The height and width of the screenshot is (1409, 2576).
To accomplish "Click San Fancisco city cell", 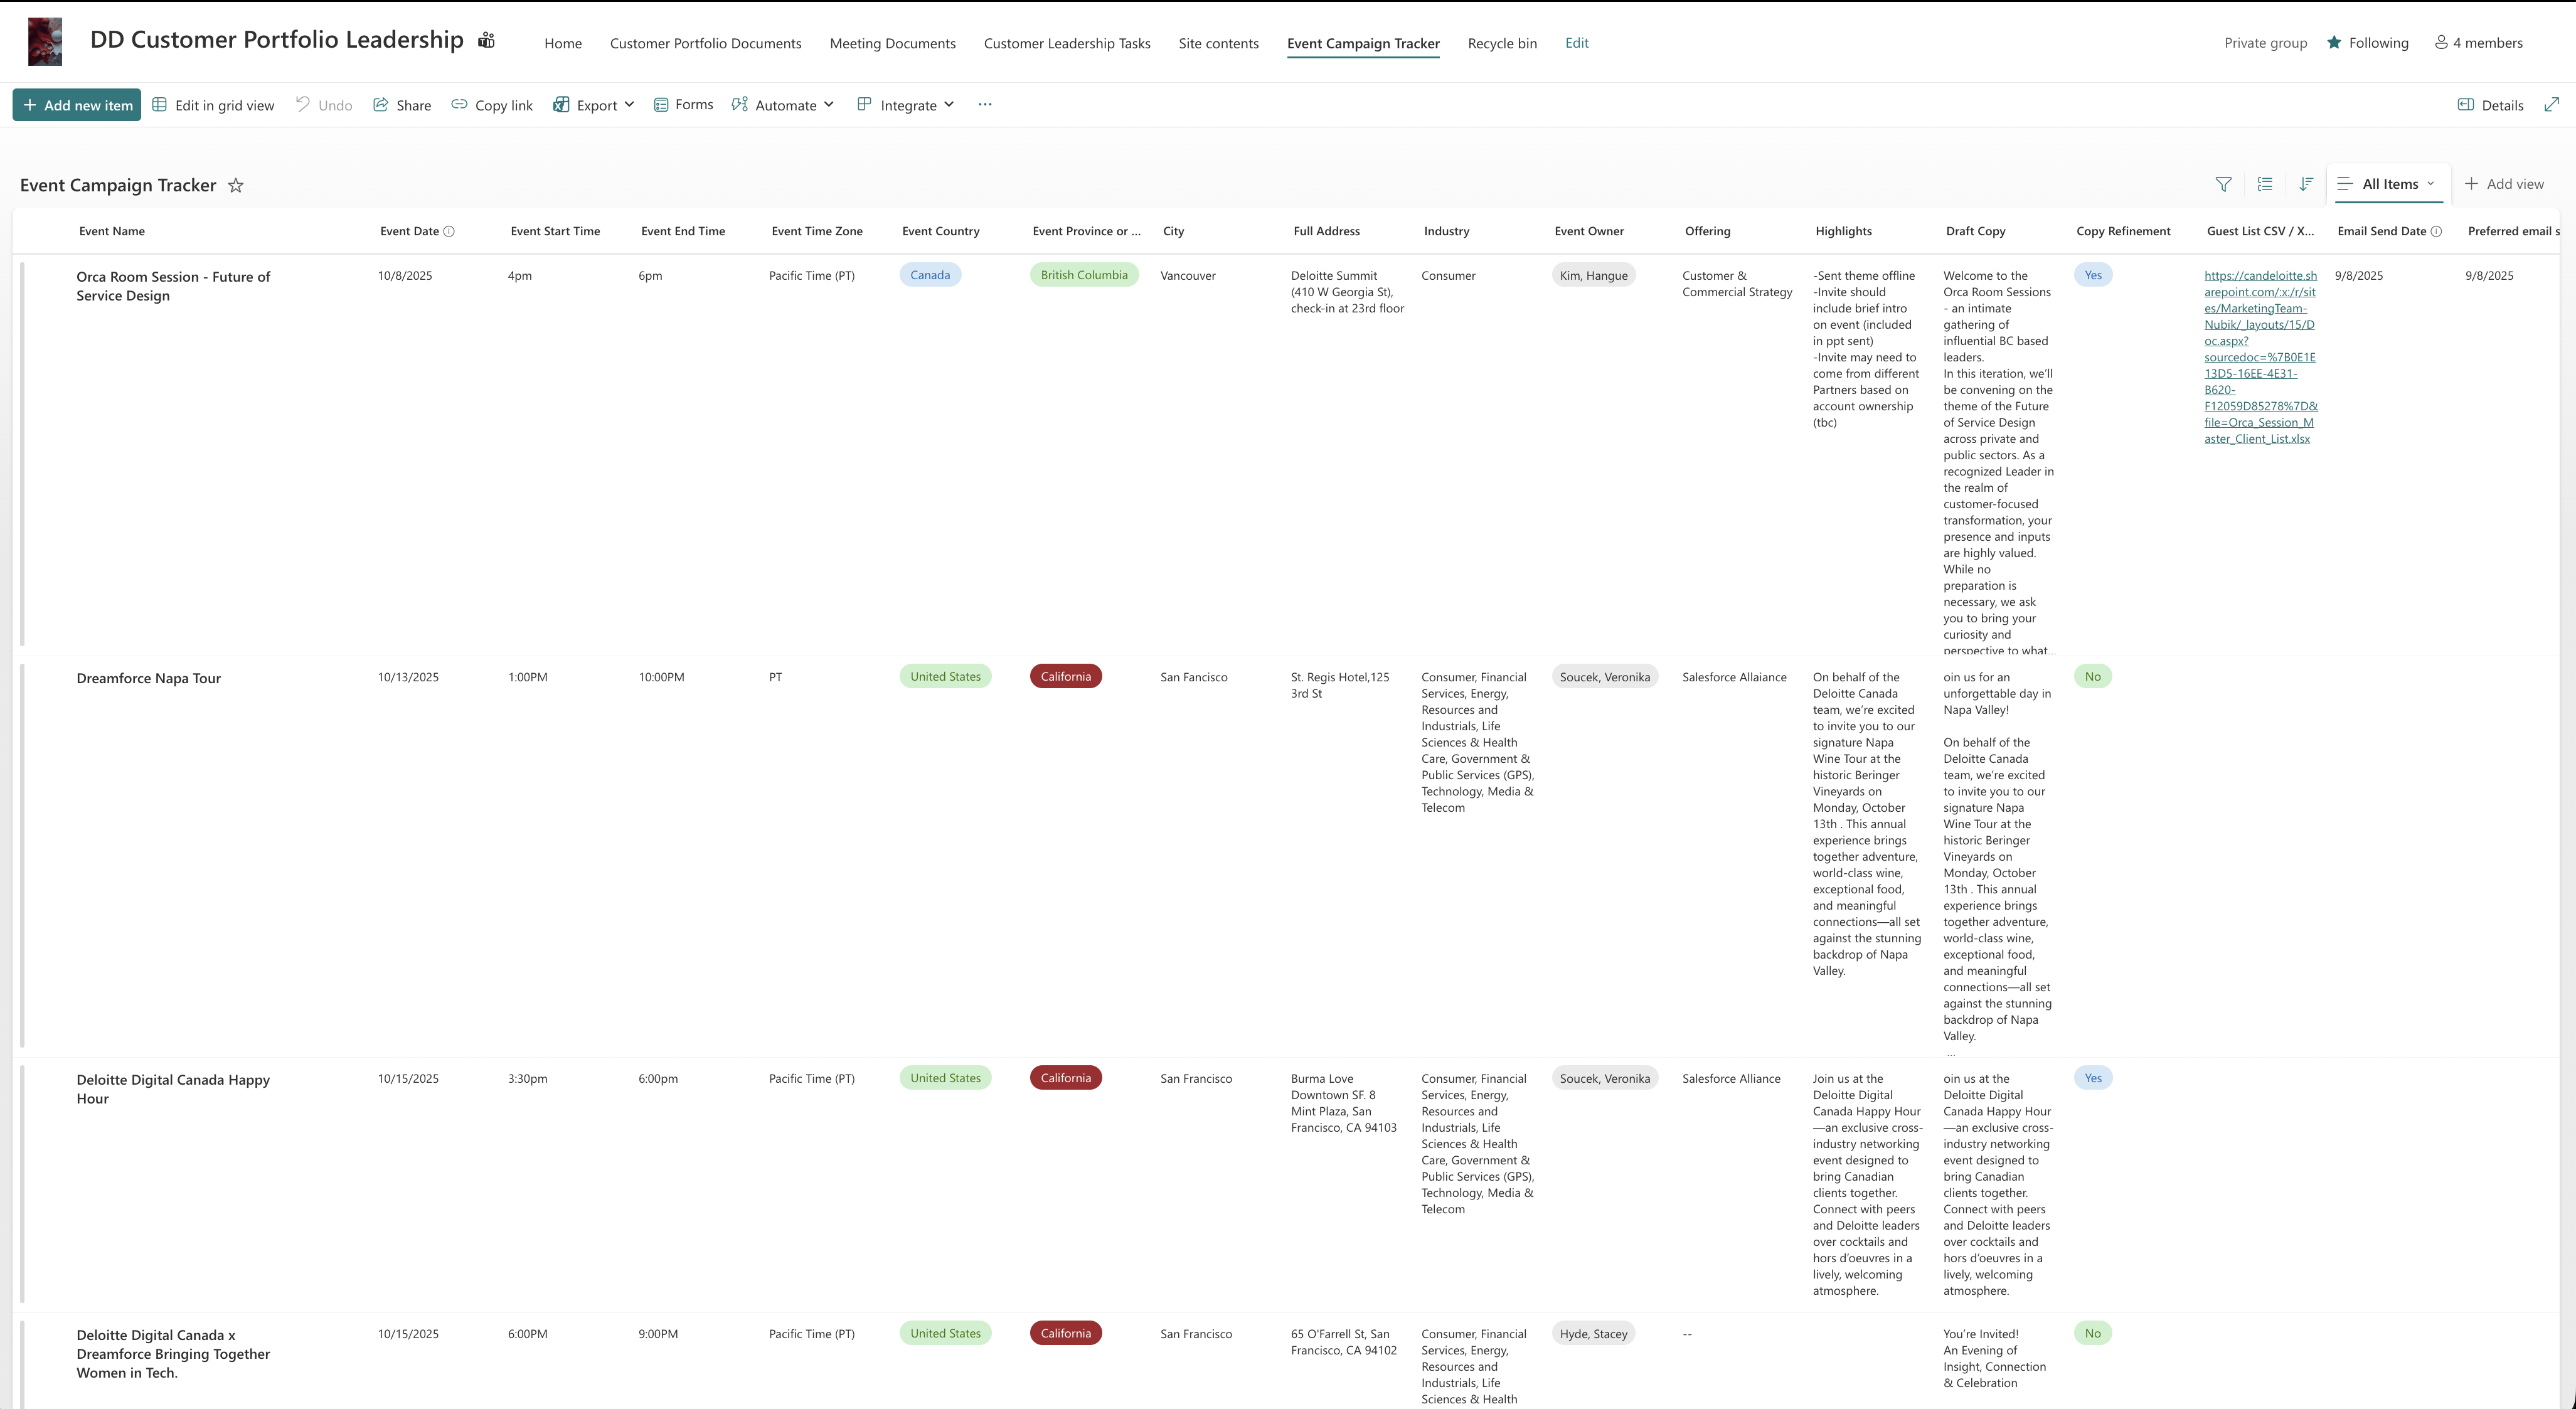I will 1194,677.
